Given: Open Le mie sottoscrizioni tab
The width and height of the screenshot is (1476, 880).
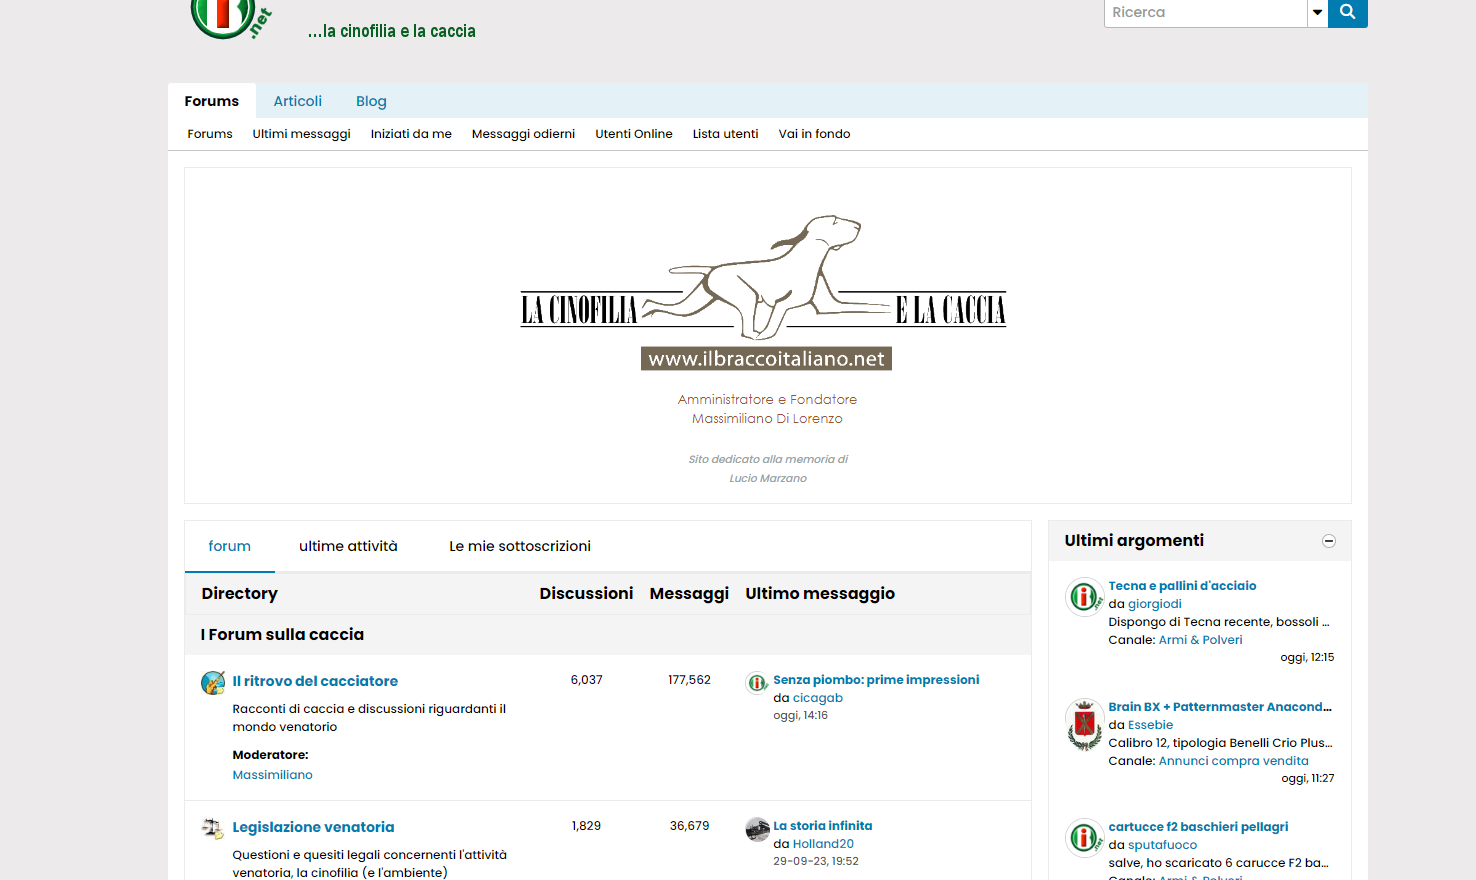Looking at the screenshot, I should 520,546.
